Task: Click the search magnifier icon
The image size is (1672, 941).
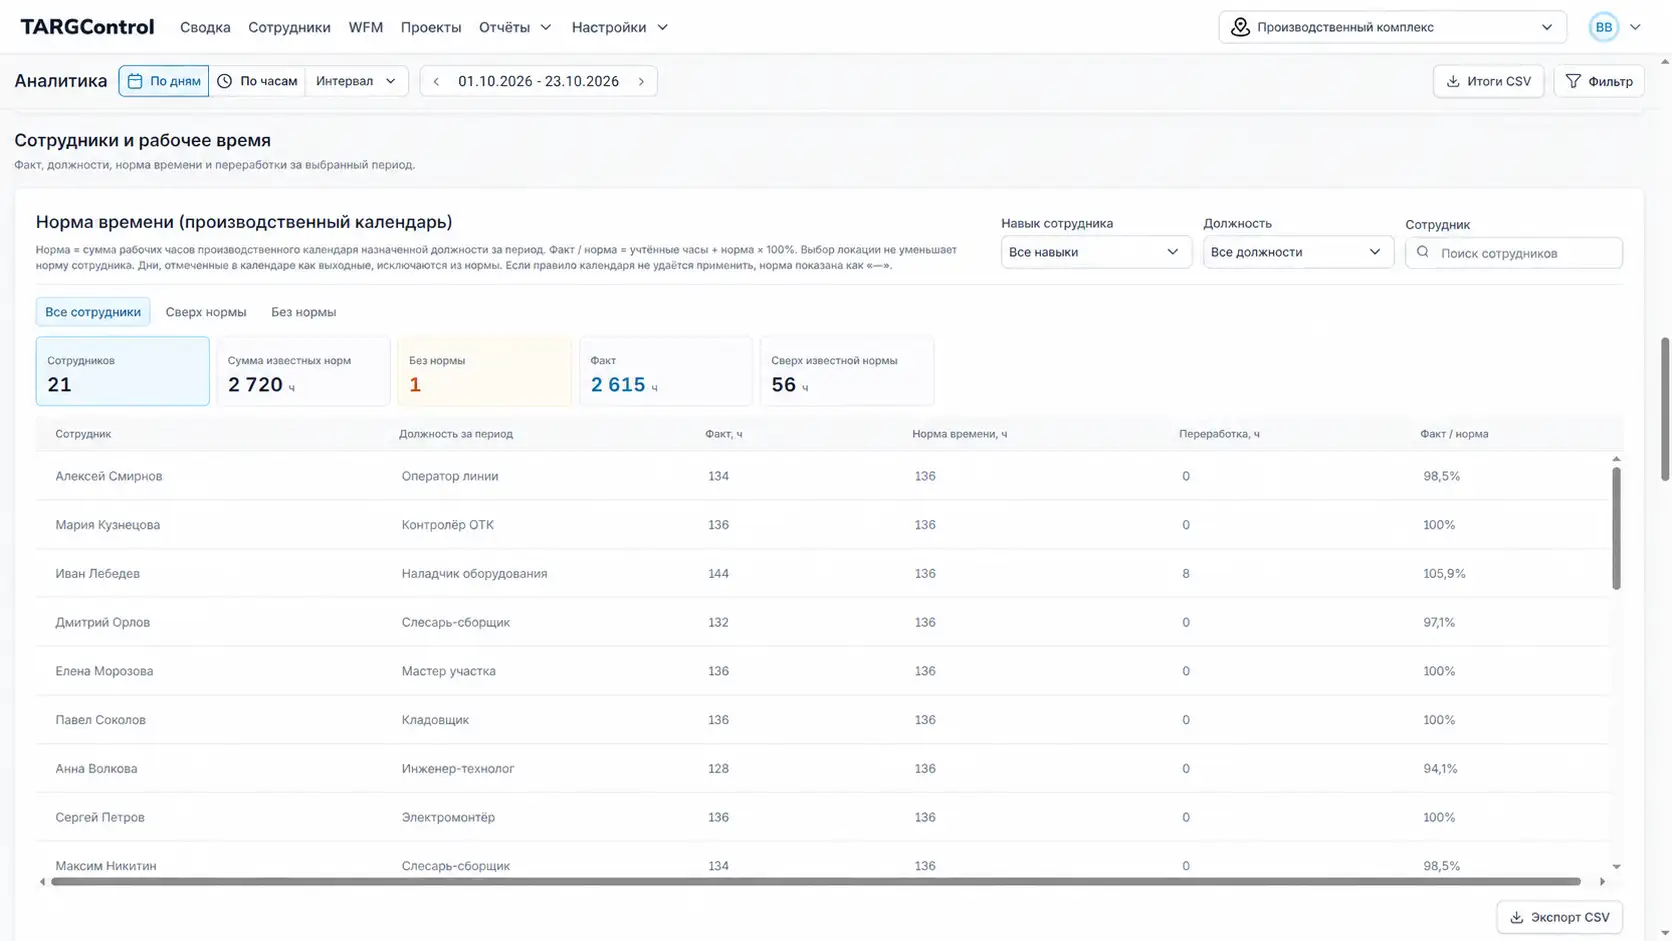Action: click(x=1423, y=253)
